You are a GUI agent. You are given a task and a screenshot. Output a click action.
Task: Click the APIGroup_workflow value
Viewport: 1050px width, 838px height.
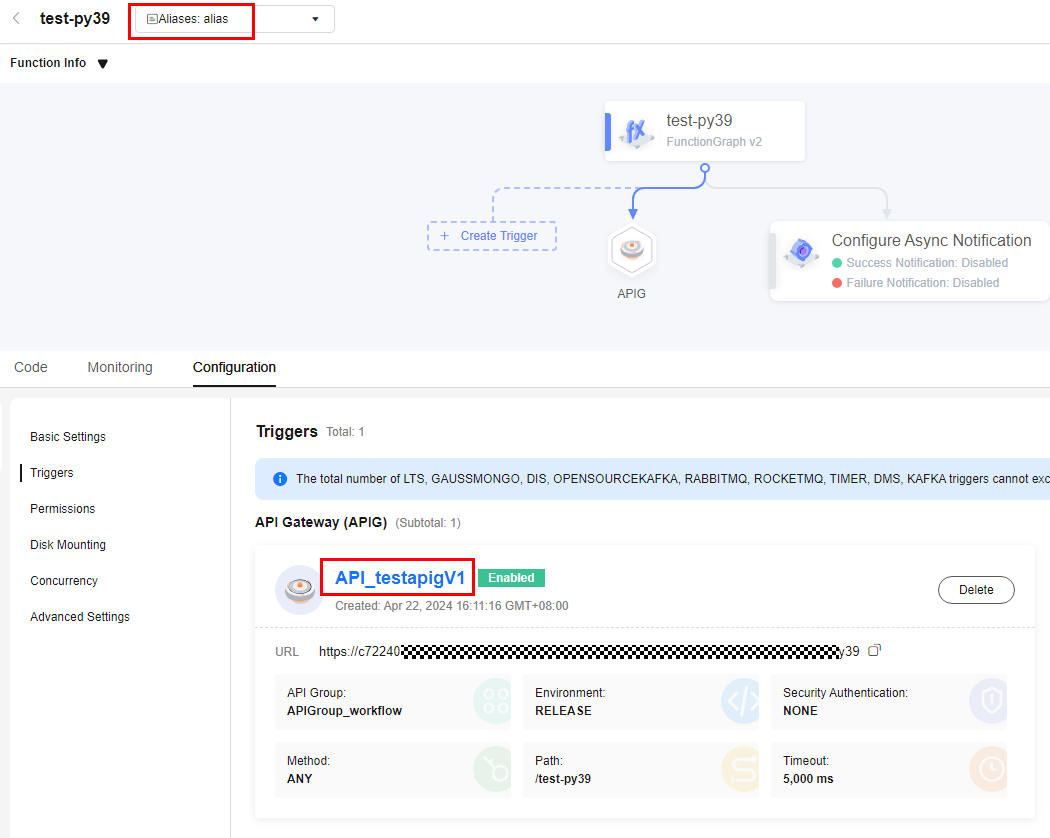point(344,711)
